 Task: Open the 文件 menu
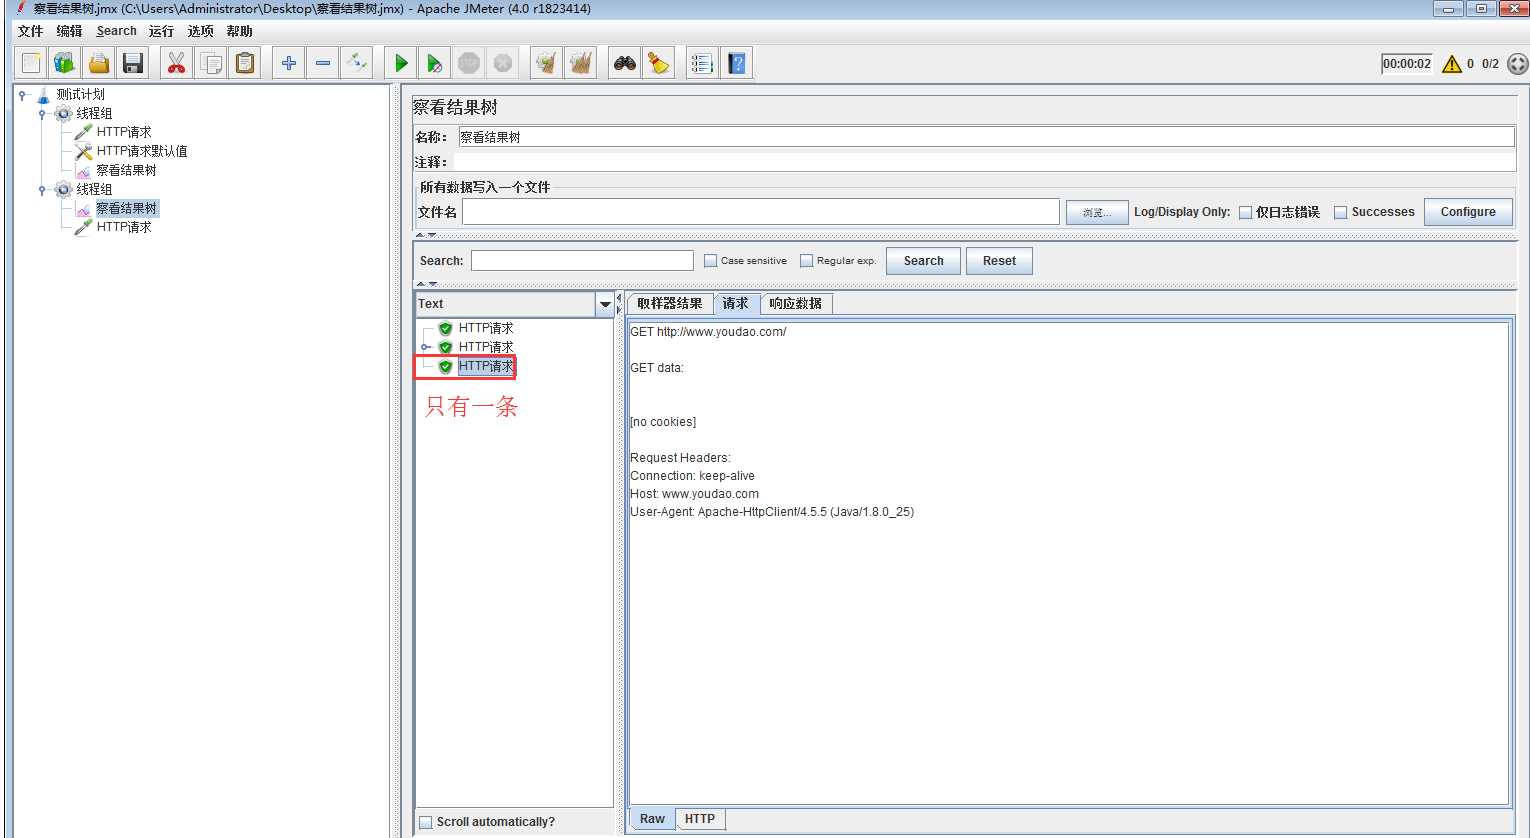[x=31, y=31]
